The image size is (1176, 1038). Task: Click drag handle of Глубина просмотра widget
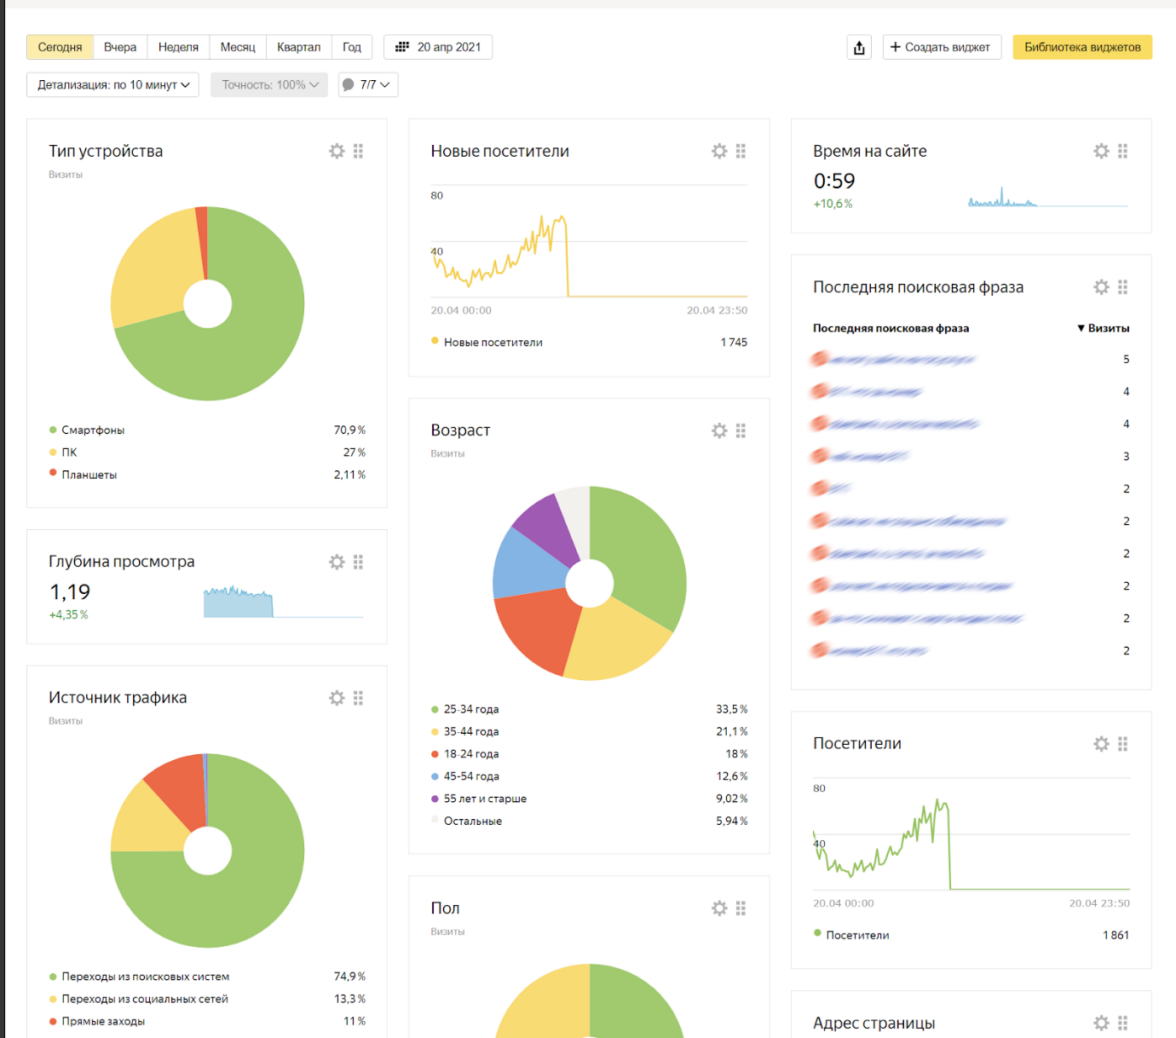tap(359, 562)
